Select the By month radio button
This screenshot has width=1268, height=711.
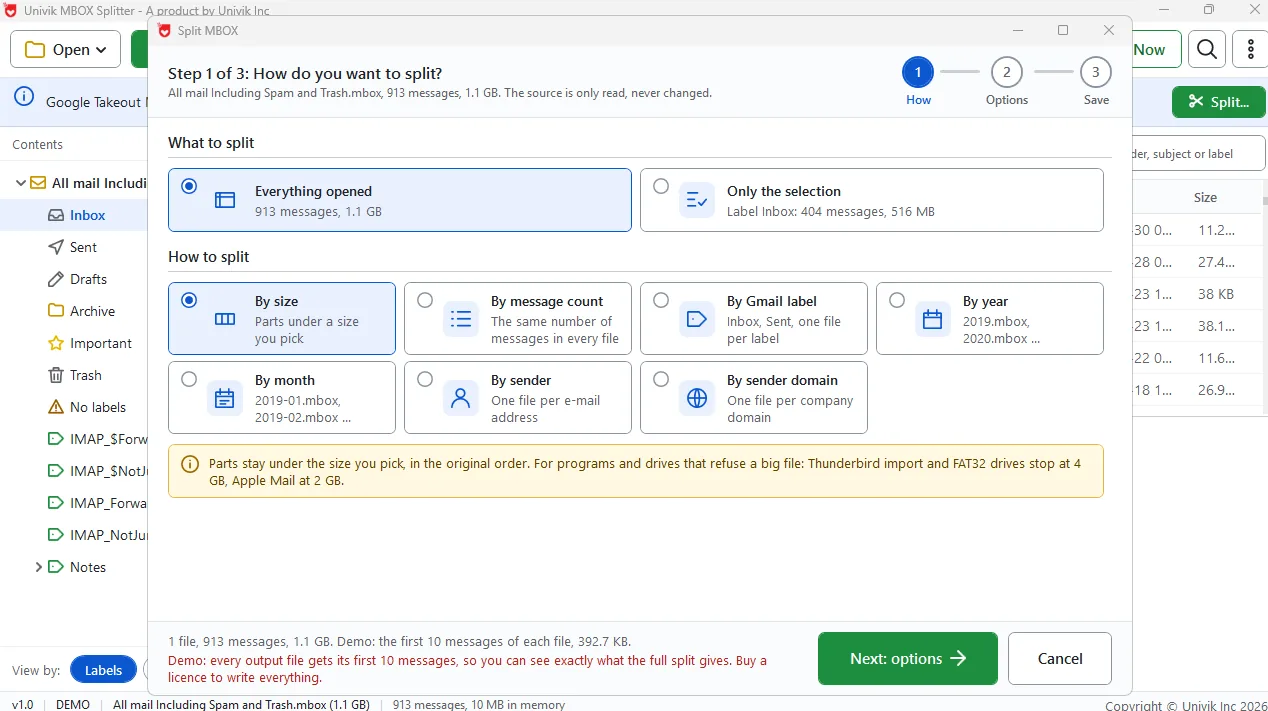coord(189,379)
